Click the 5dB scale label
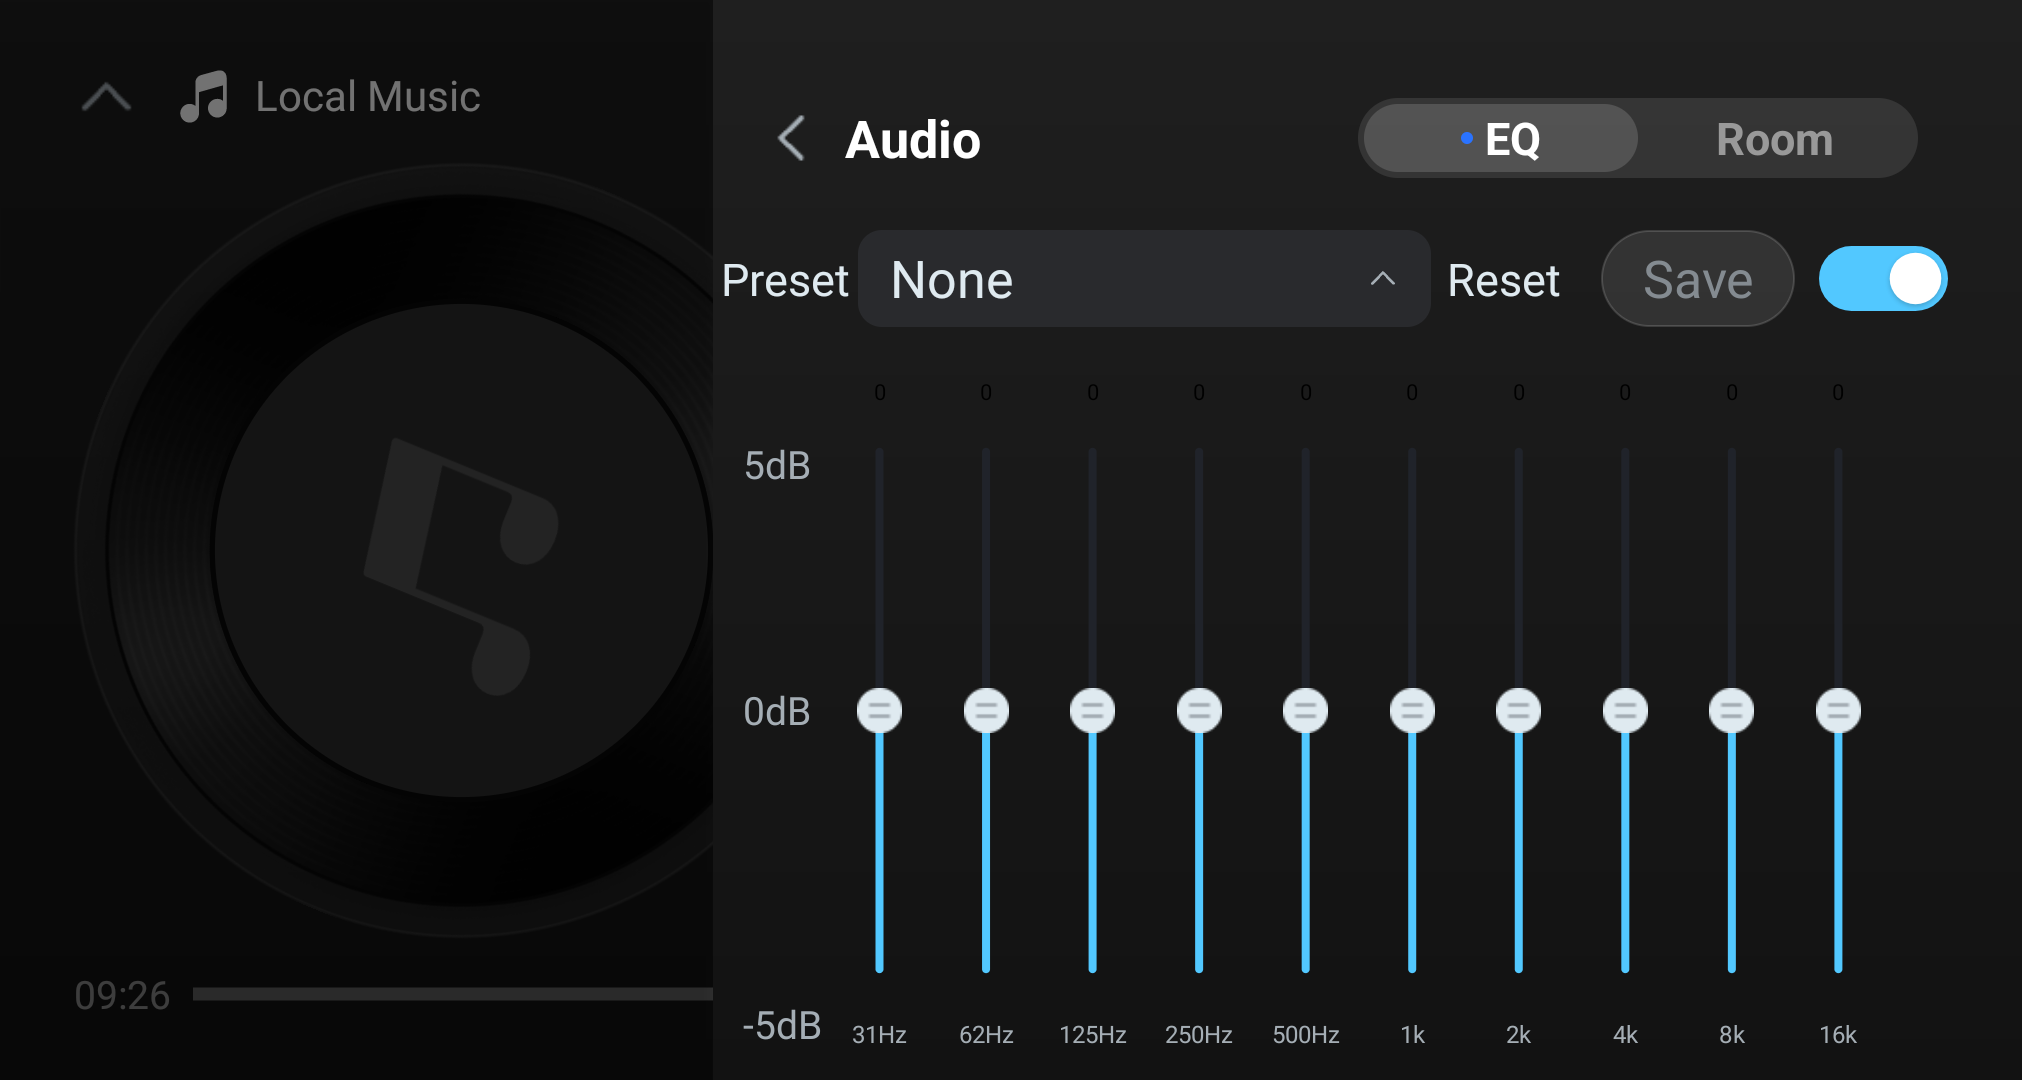 pyautogui.click(x=777, y=466)
